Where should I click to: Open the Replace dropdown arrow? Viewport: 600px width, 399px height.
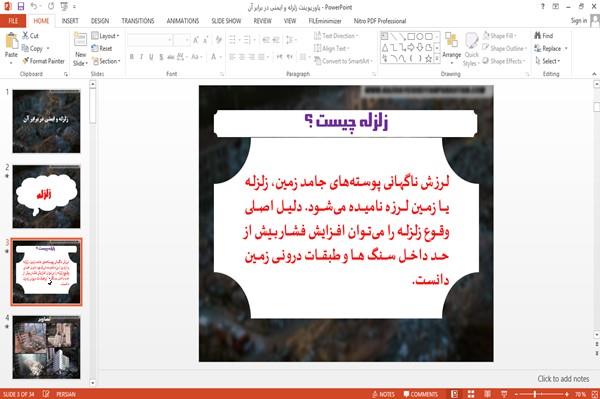566,49
